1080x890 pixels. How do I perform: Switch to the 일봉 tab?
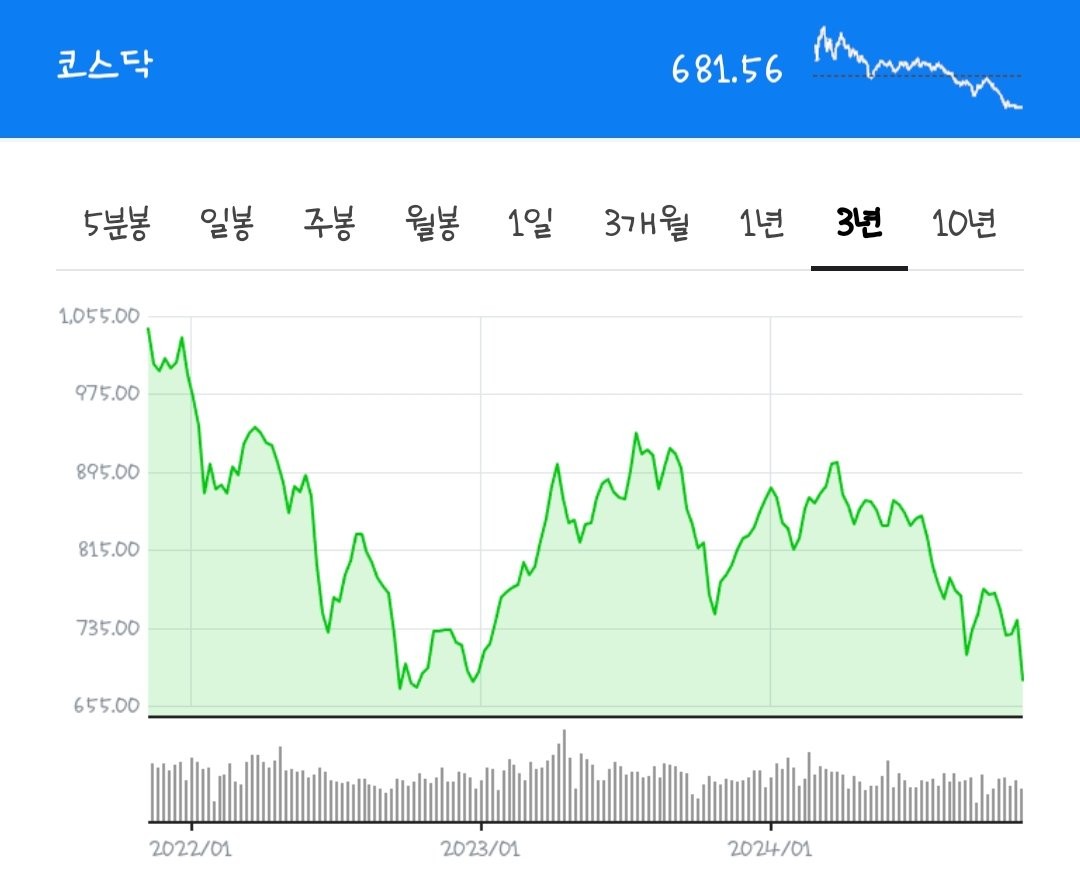pos(227,223)
